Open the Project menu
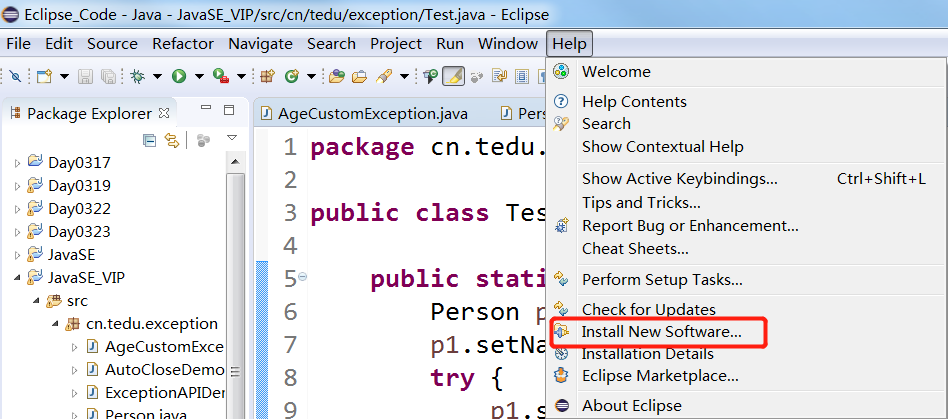Screen dimensions: 948x419 [396, 44]
